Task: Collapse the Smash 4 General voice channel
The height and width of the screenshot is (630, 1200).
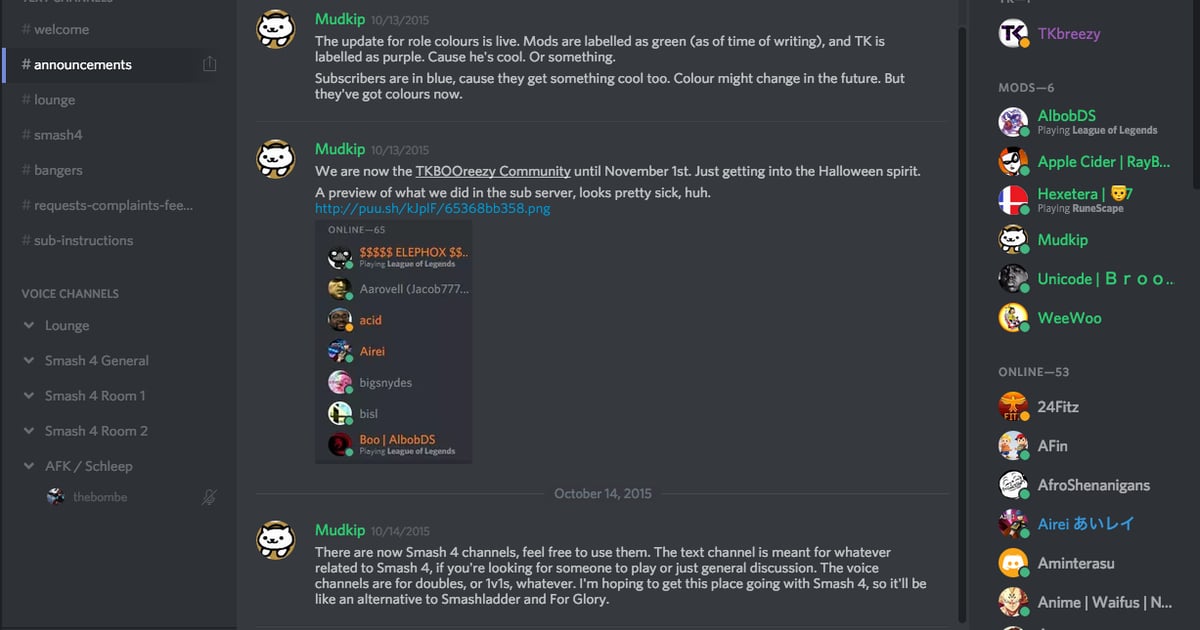Action: click(x=29, y=361)
